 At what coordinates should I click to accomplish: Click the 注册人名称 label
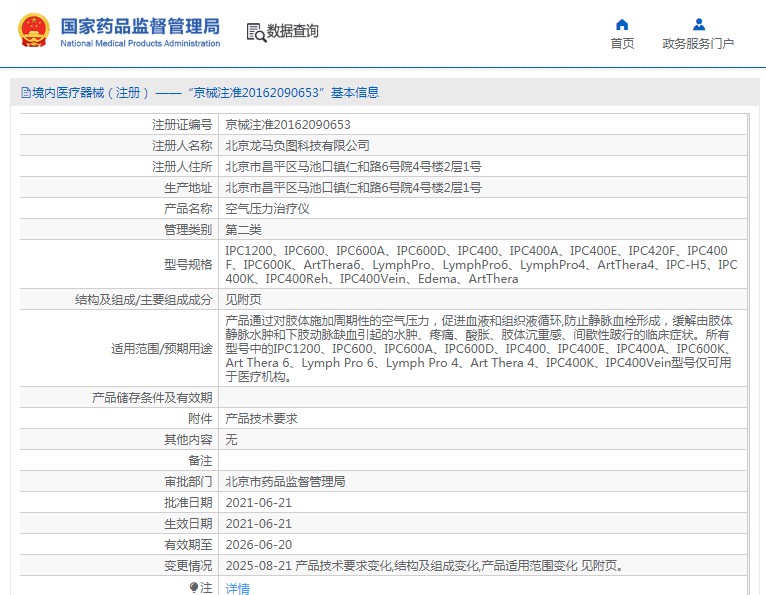182,146
